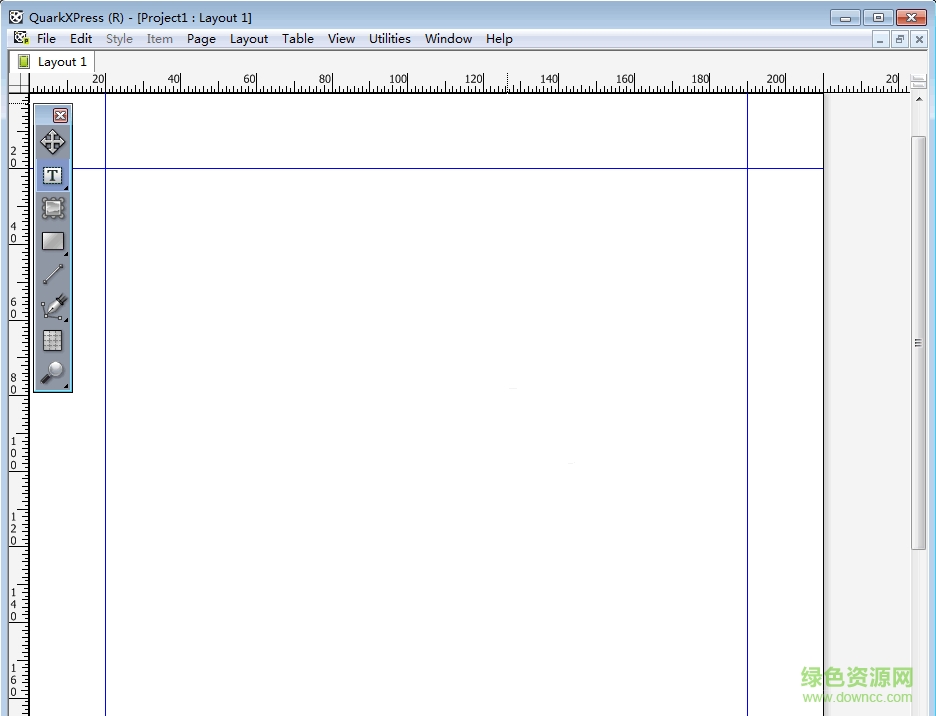Select the Zoom magnifier tool
The height and width of the screenshot is (716, 936).
click(x=53, y=372)
